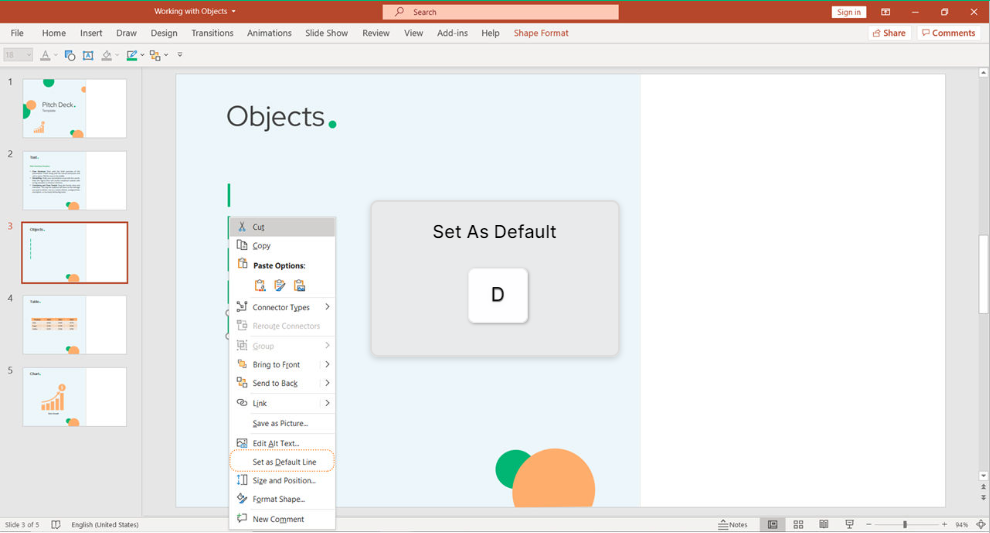Click the Arrange objects icon in the toolbar

(155, 56)
